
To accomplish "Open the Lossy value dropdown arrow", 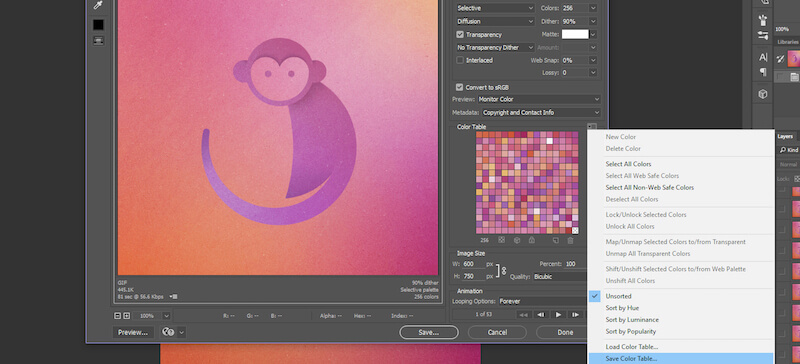I will coord(593,73).
